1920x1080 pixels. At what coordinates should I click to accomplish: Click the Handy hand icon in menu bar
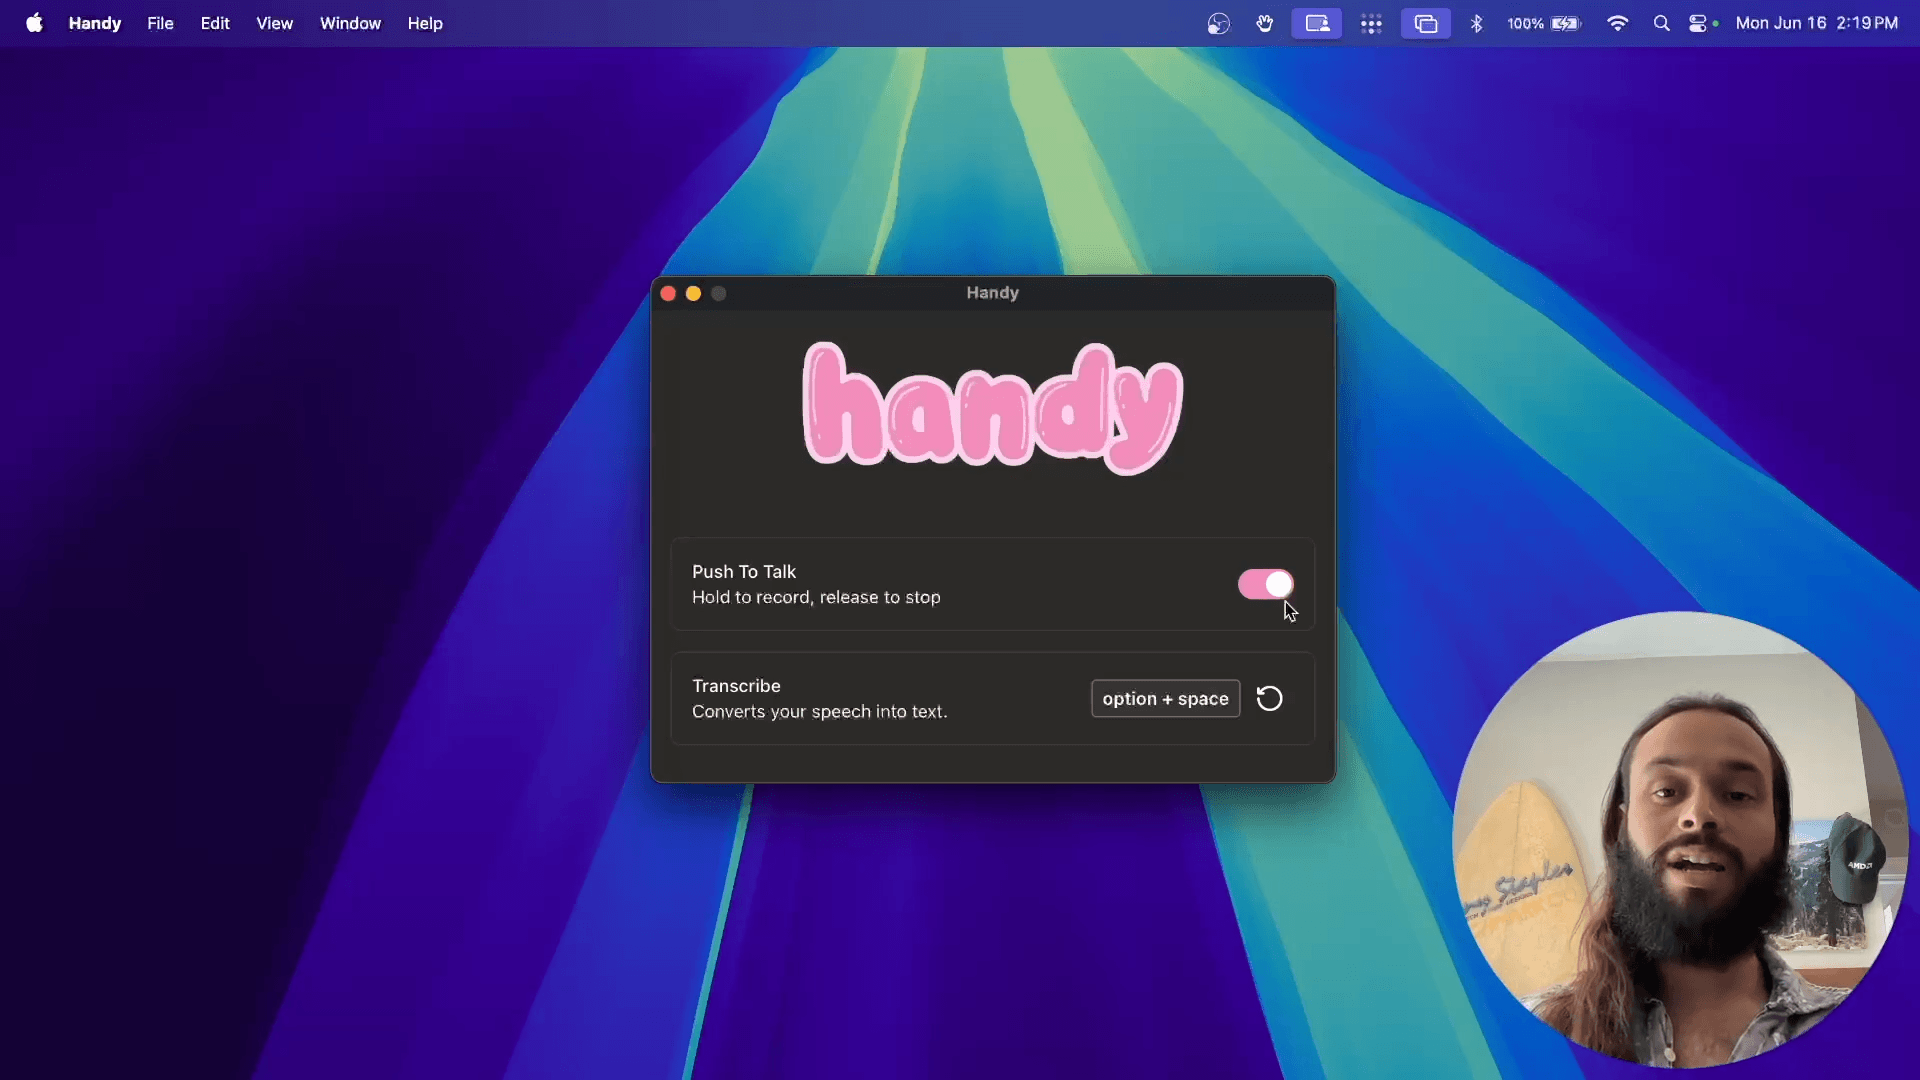(x=1265, y=23)
